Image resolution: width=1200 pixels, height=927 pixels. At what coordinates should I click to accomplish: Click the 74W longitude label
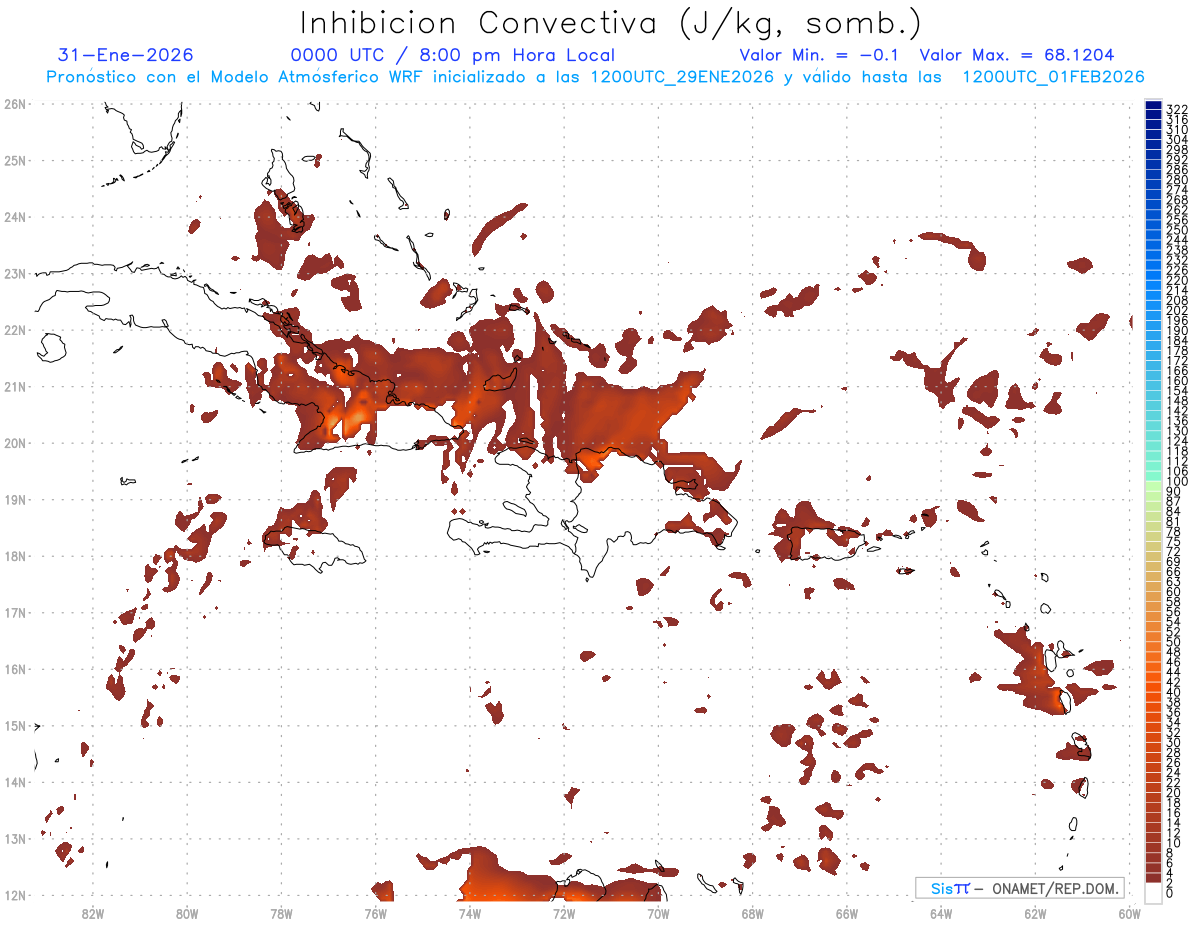coord(470,913)
